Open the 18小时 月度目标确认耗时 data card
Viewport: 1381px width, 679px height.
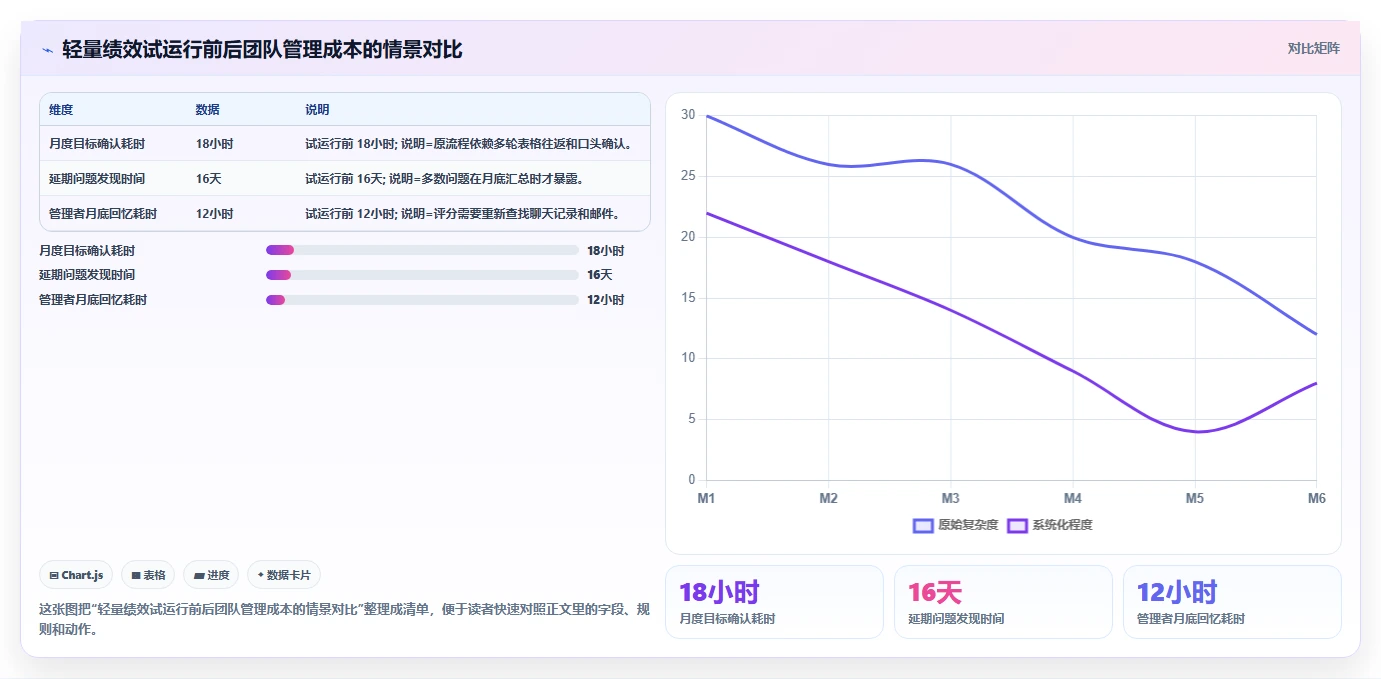(774, 602)
